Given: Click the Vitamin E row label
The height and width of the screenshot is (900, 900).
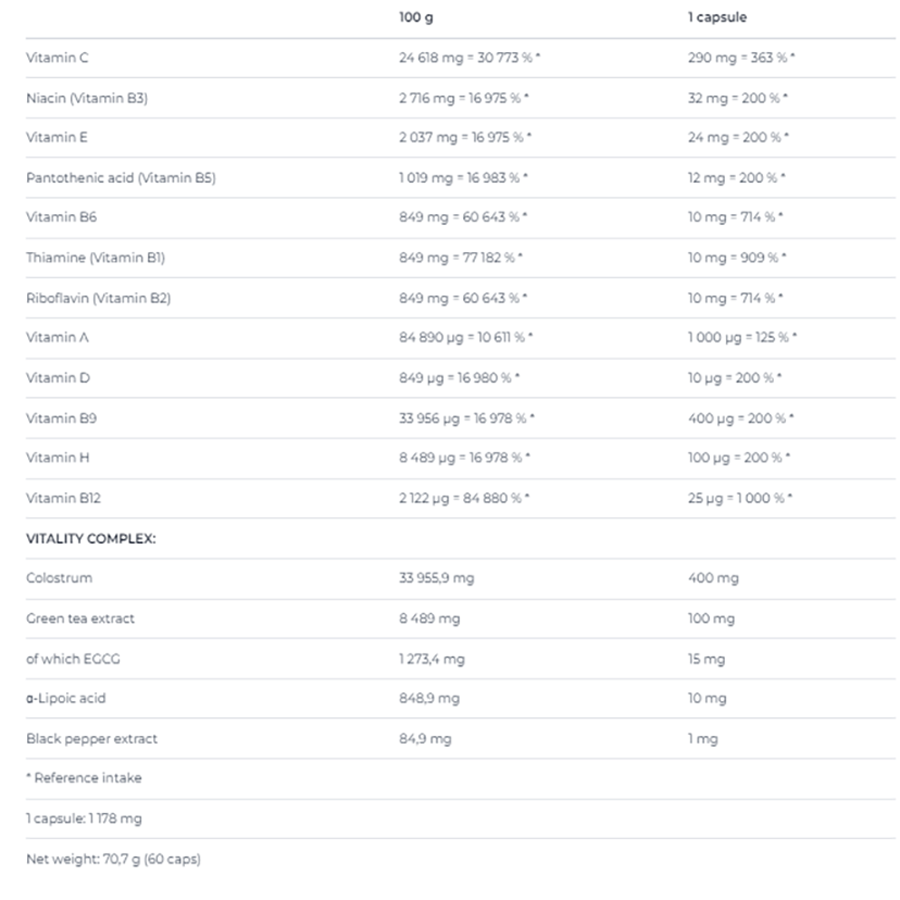Looking at the screenshot, I should pos(56,138).
